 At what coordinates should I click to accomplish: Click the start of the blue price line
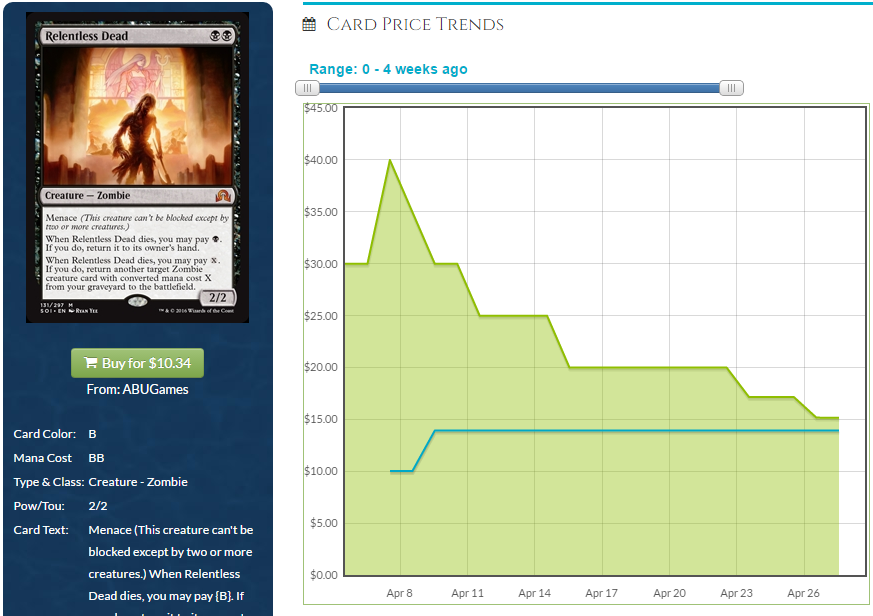point(391,471)
